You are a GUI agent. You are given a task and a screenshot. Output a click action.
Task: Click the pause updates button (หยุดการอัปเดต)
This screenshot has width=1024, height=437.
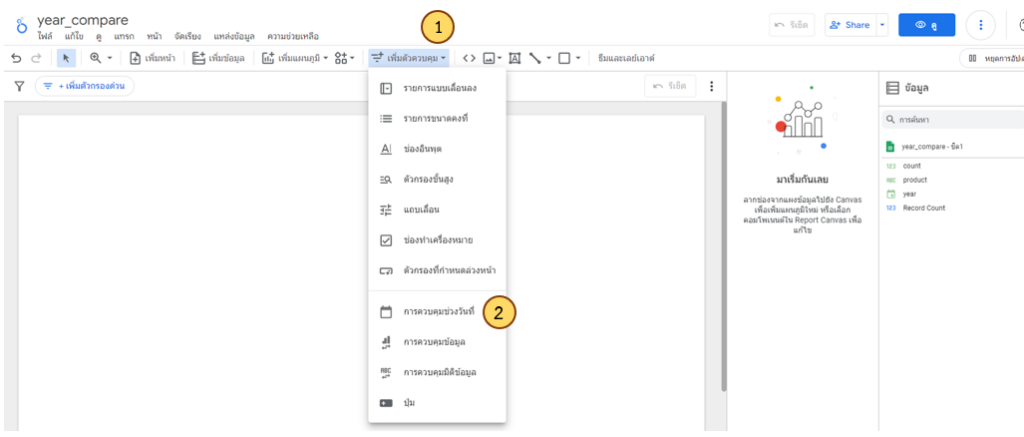click(x=990, y=58)
